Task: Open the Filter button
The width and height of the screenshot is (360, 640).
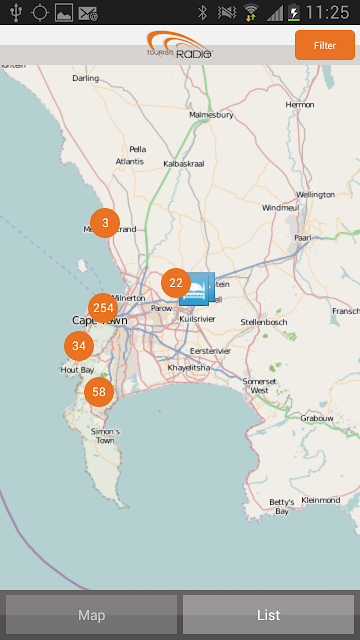Action: pos(325,45)
